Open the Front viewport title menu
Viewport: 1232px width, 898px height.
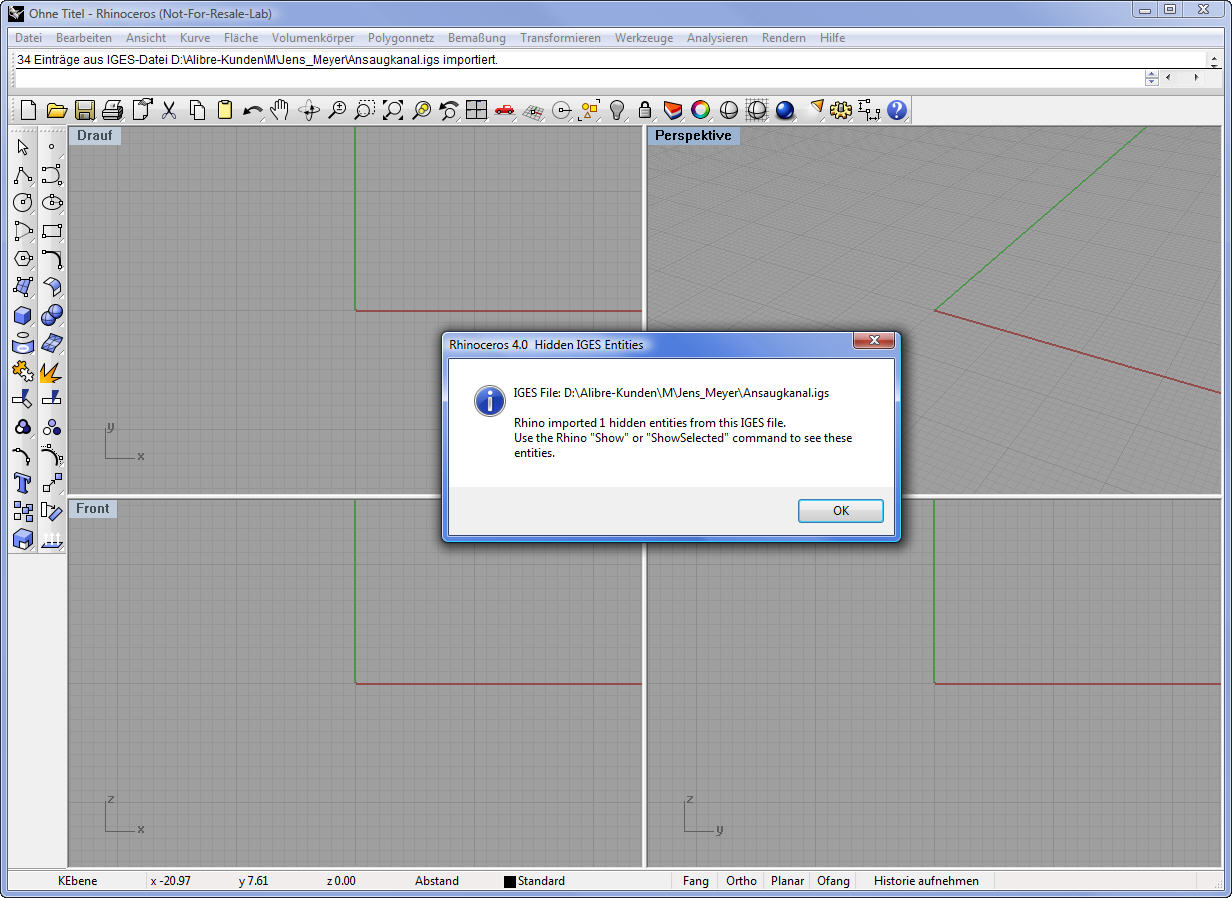[93, 508]
